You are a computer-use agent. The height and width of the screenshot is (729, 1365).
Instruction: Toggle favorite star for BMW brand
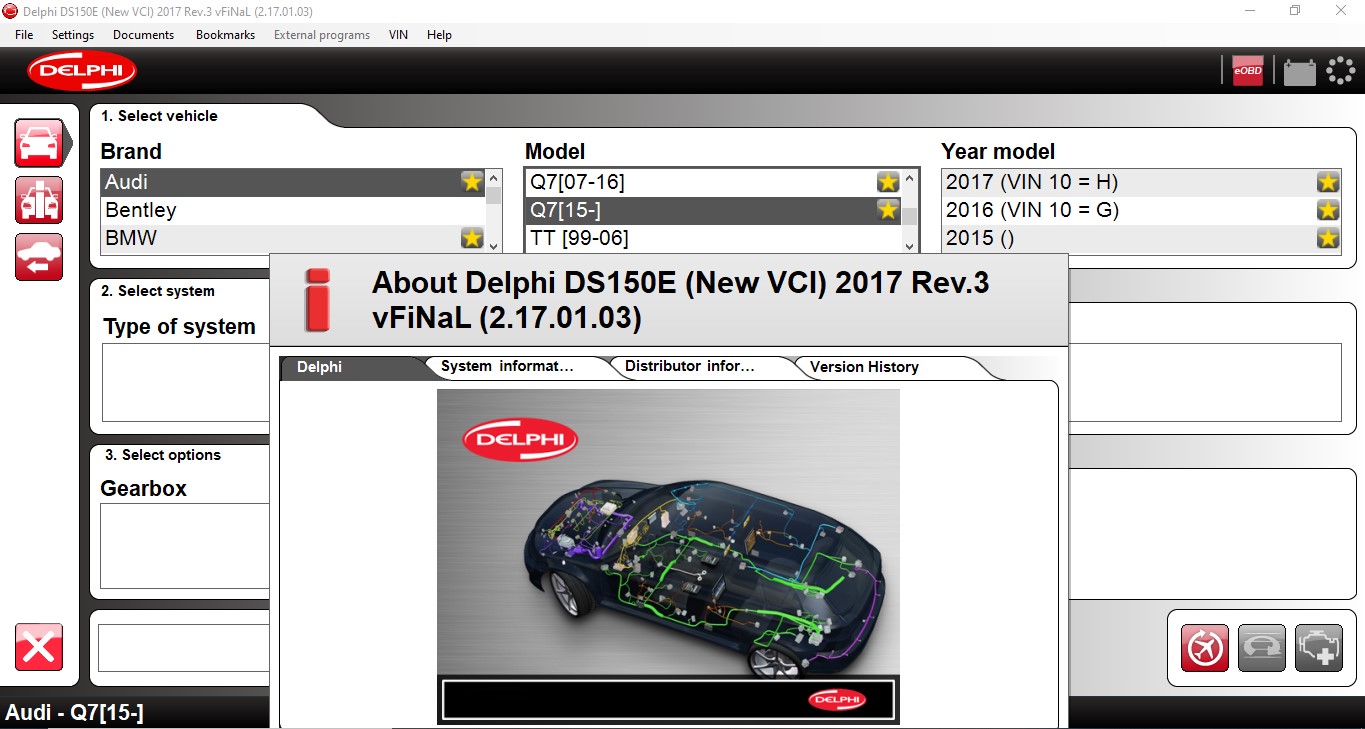[x=472, y=238]
